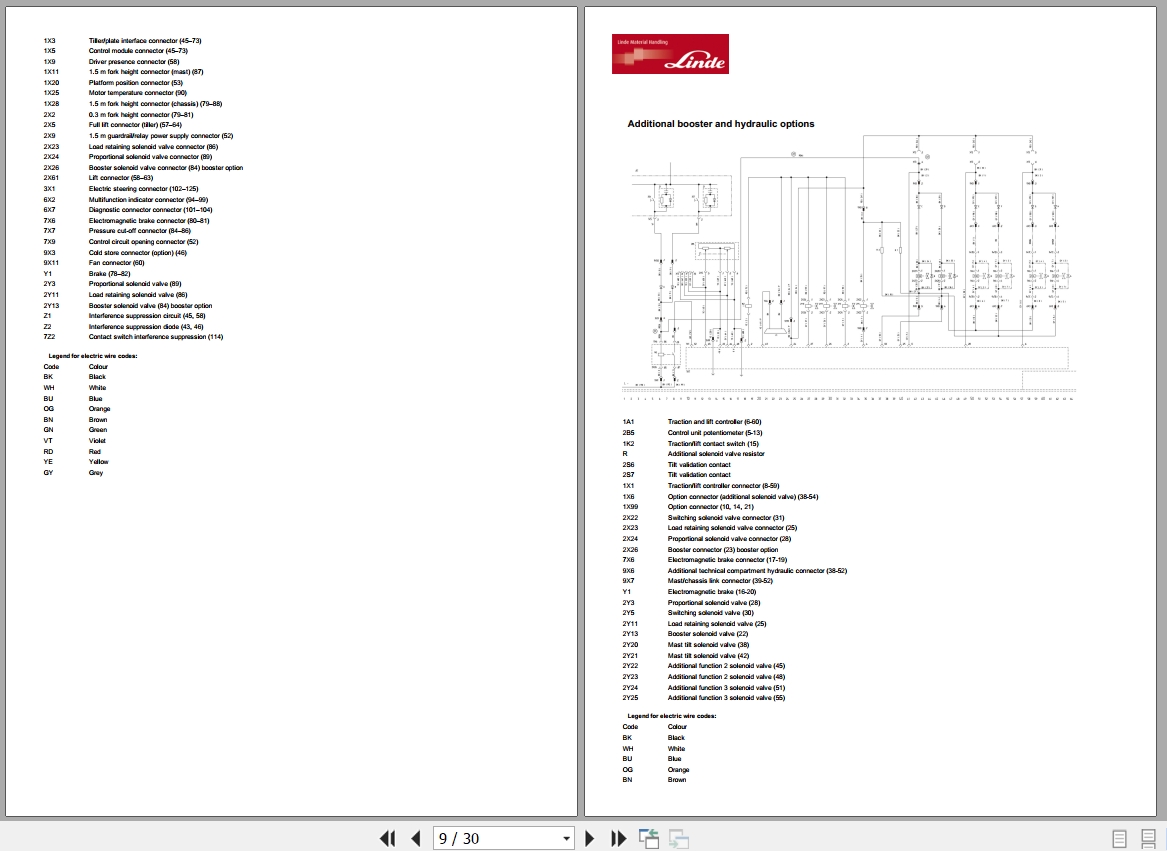Click the greyed-out go-forward view icon
1167x851 pixels.
(678, 838)
